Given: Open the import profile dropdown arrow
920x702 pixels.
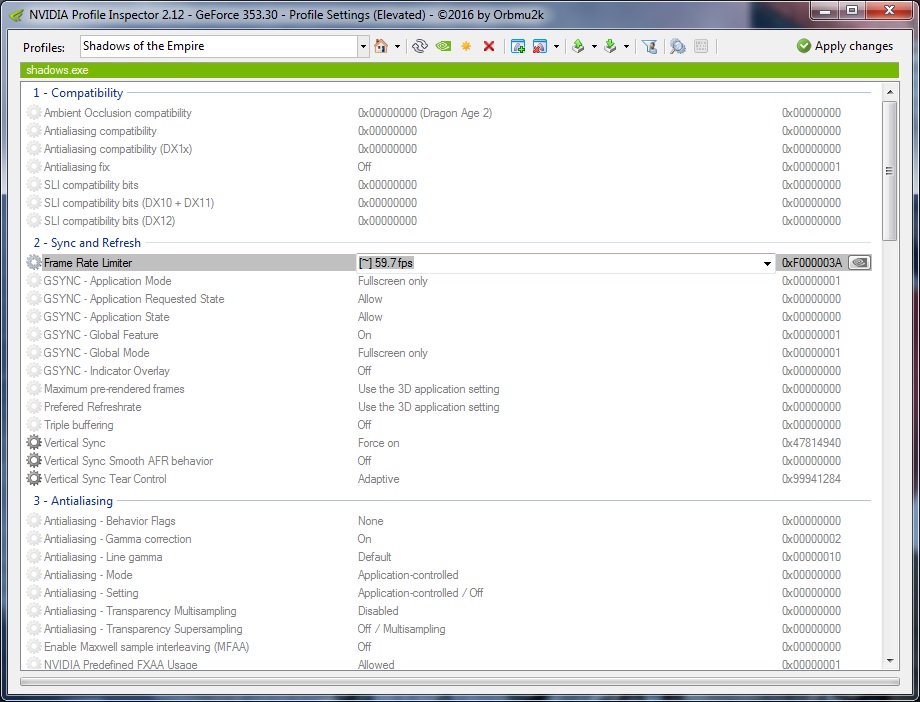Looking at the screenshot, I should [626, 46].
